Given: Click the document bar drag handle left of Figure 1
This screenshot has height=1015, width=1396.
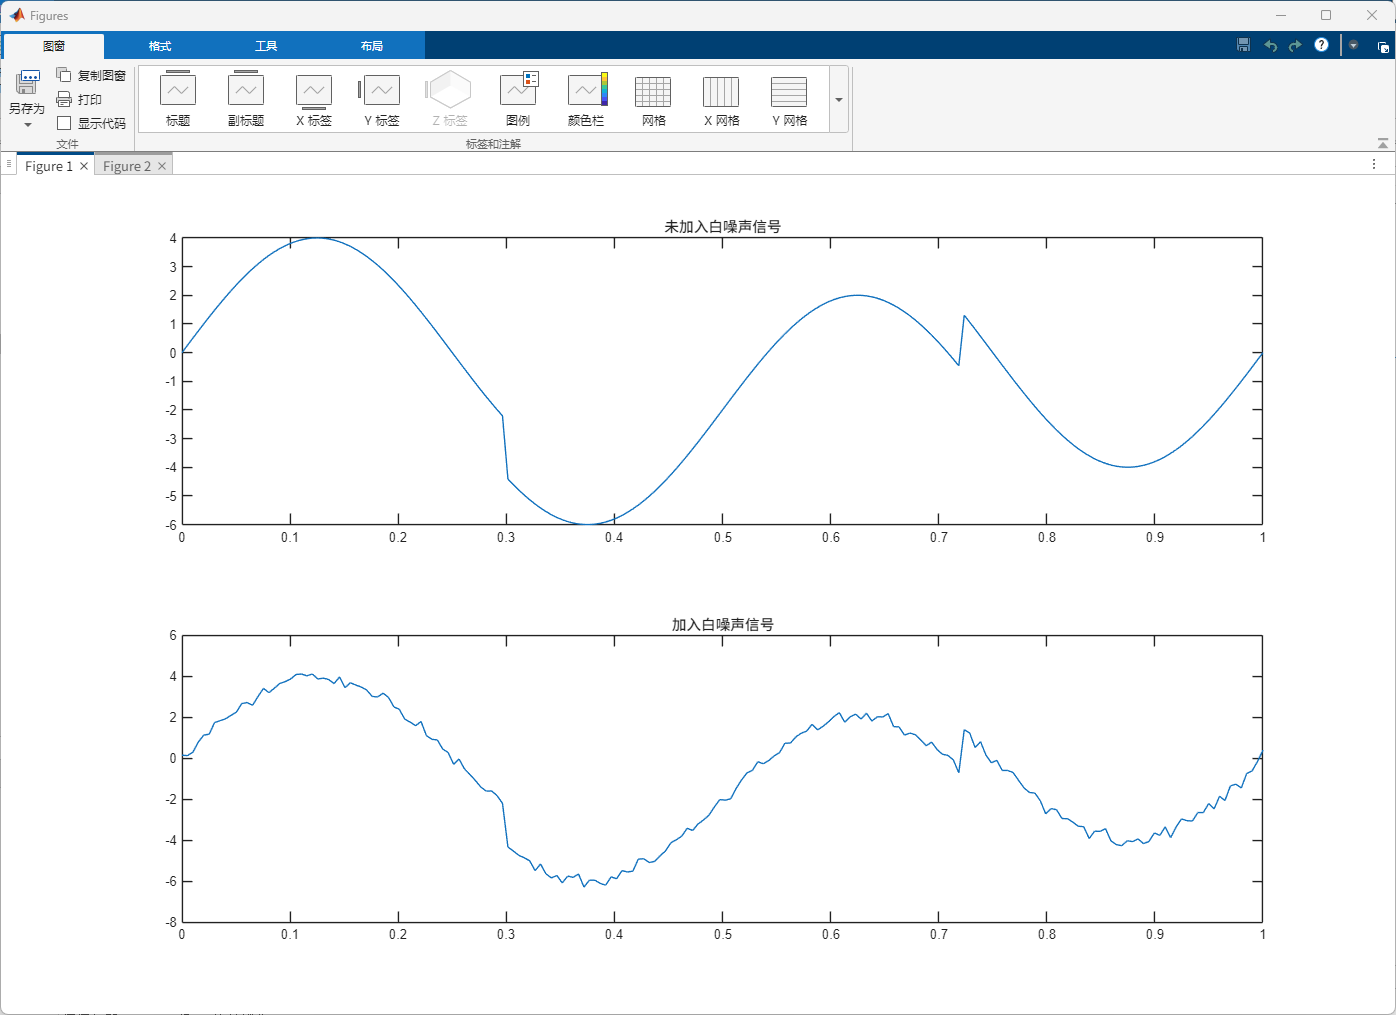Looking at the screenshot, I should point(8,164).
